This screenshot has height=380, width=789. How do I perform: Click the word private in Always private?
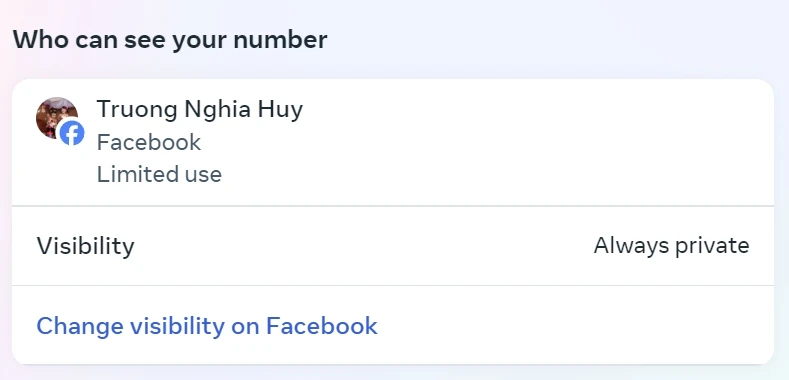(712, 246)
